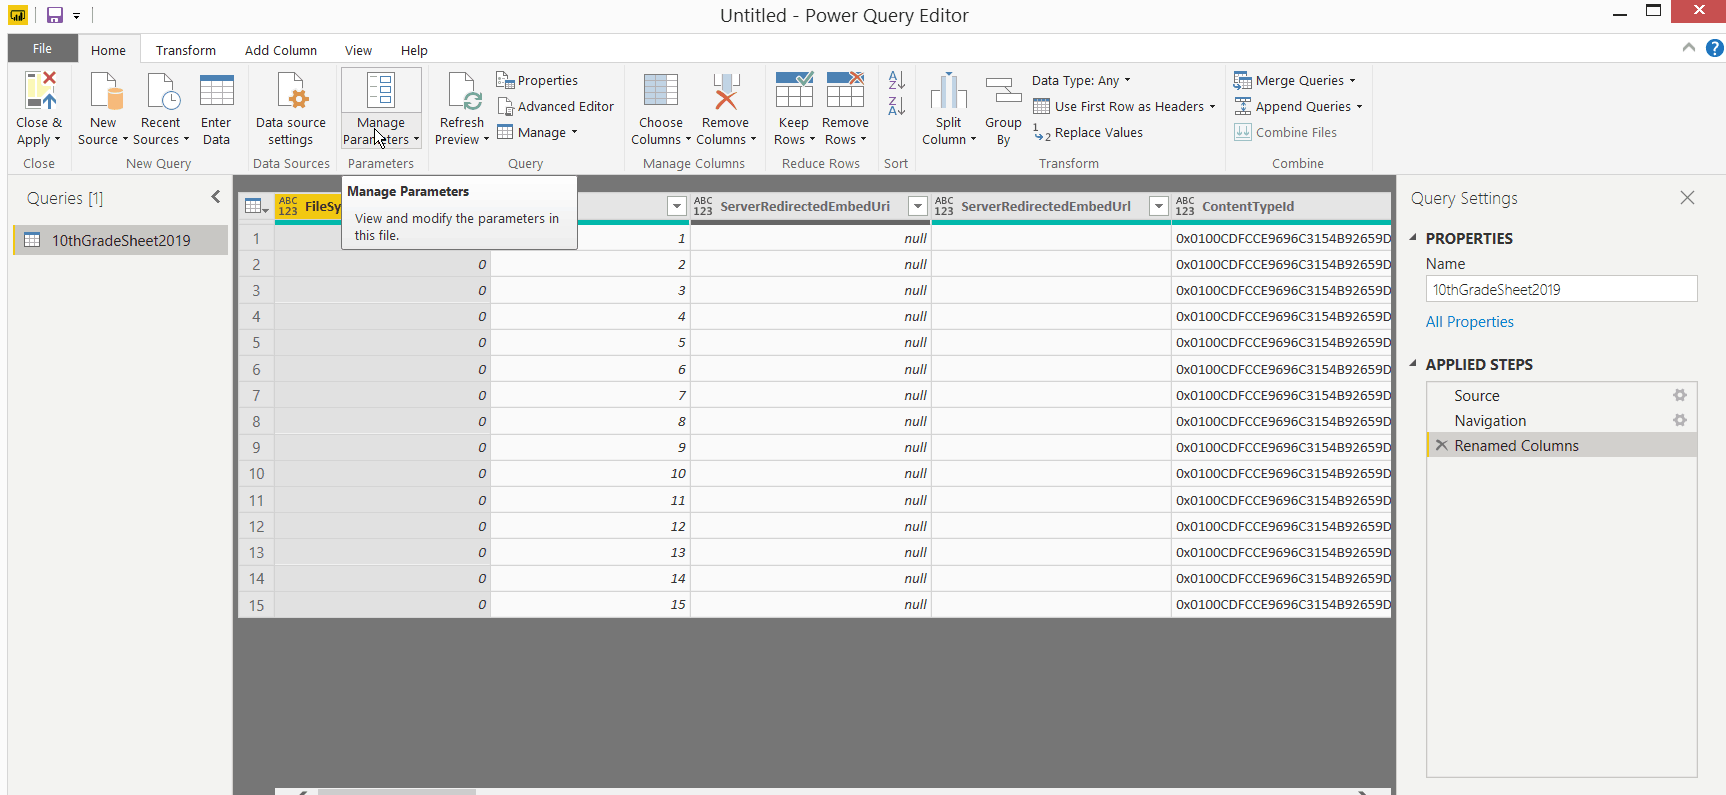Viewport: 1726px width, 795px height.
Task: Switch to the Home tab
Action: click(x=108, y=50)
